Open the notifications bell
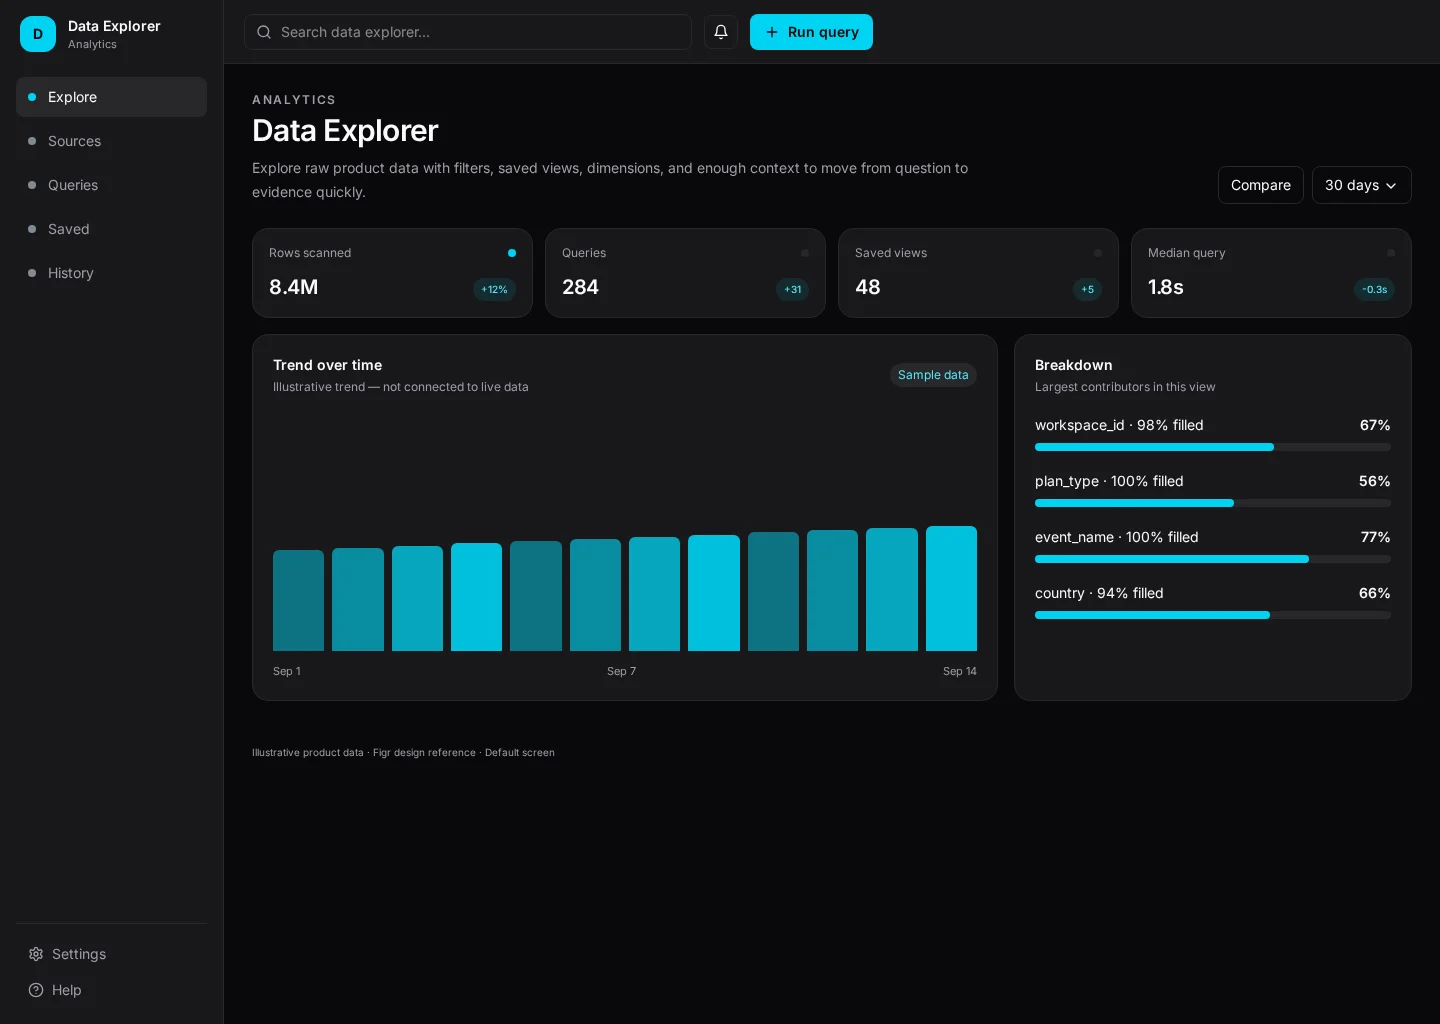The height and width of the screenshot is (1024, 1440). pos(721,32)
